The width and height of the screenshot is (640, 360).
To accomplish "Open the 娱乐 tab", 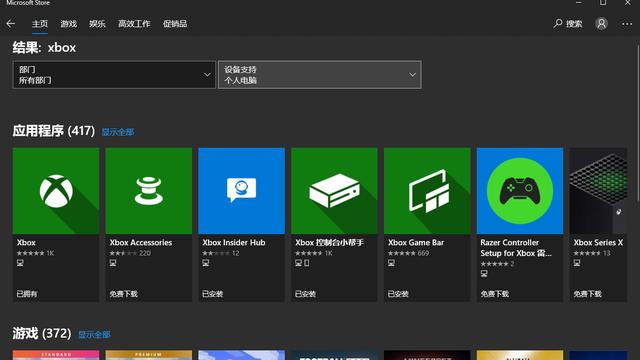I will click(x=97, y=24).
